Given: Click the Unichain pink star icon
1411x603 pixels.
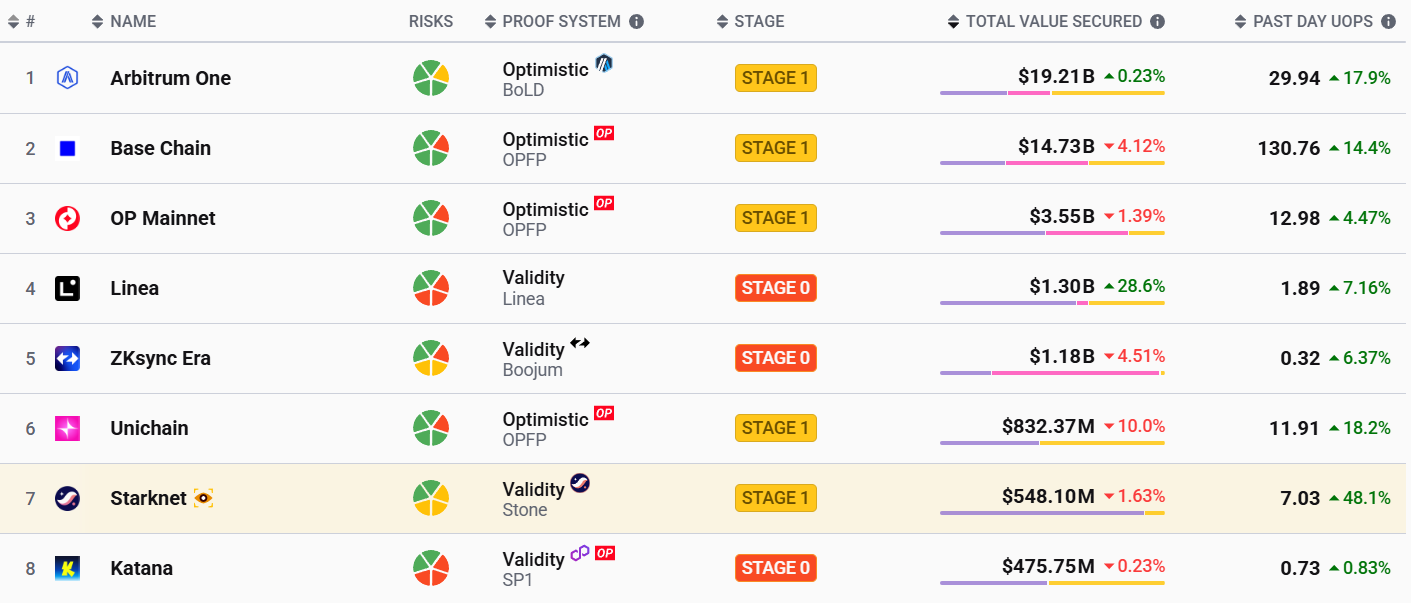Looking at the screenshot, I should 67,428.
